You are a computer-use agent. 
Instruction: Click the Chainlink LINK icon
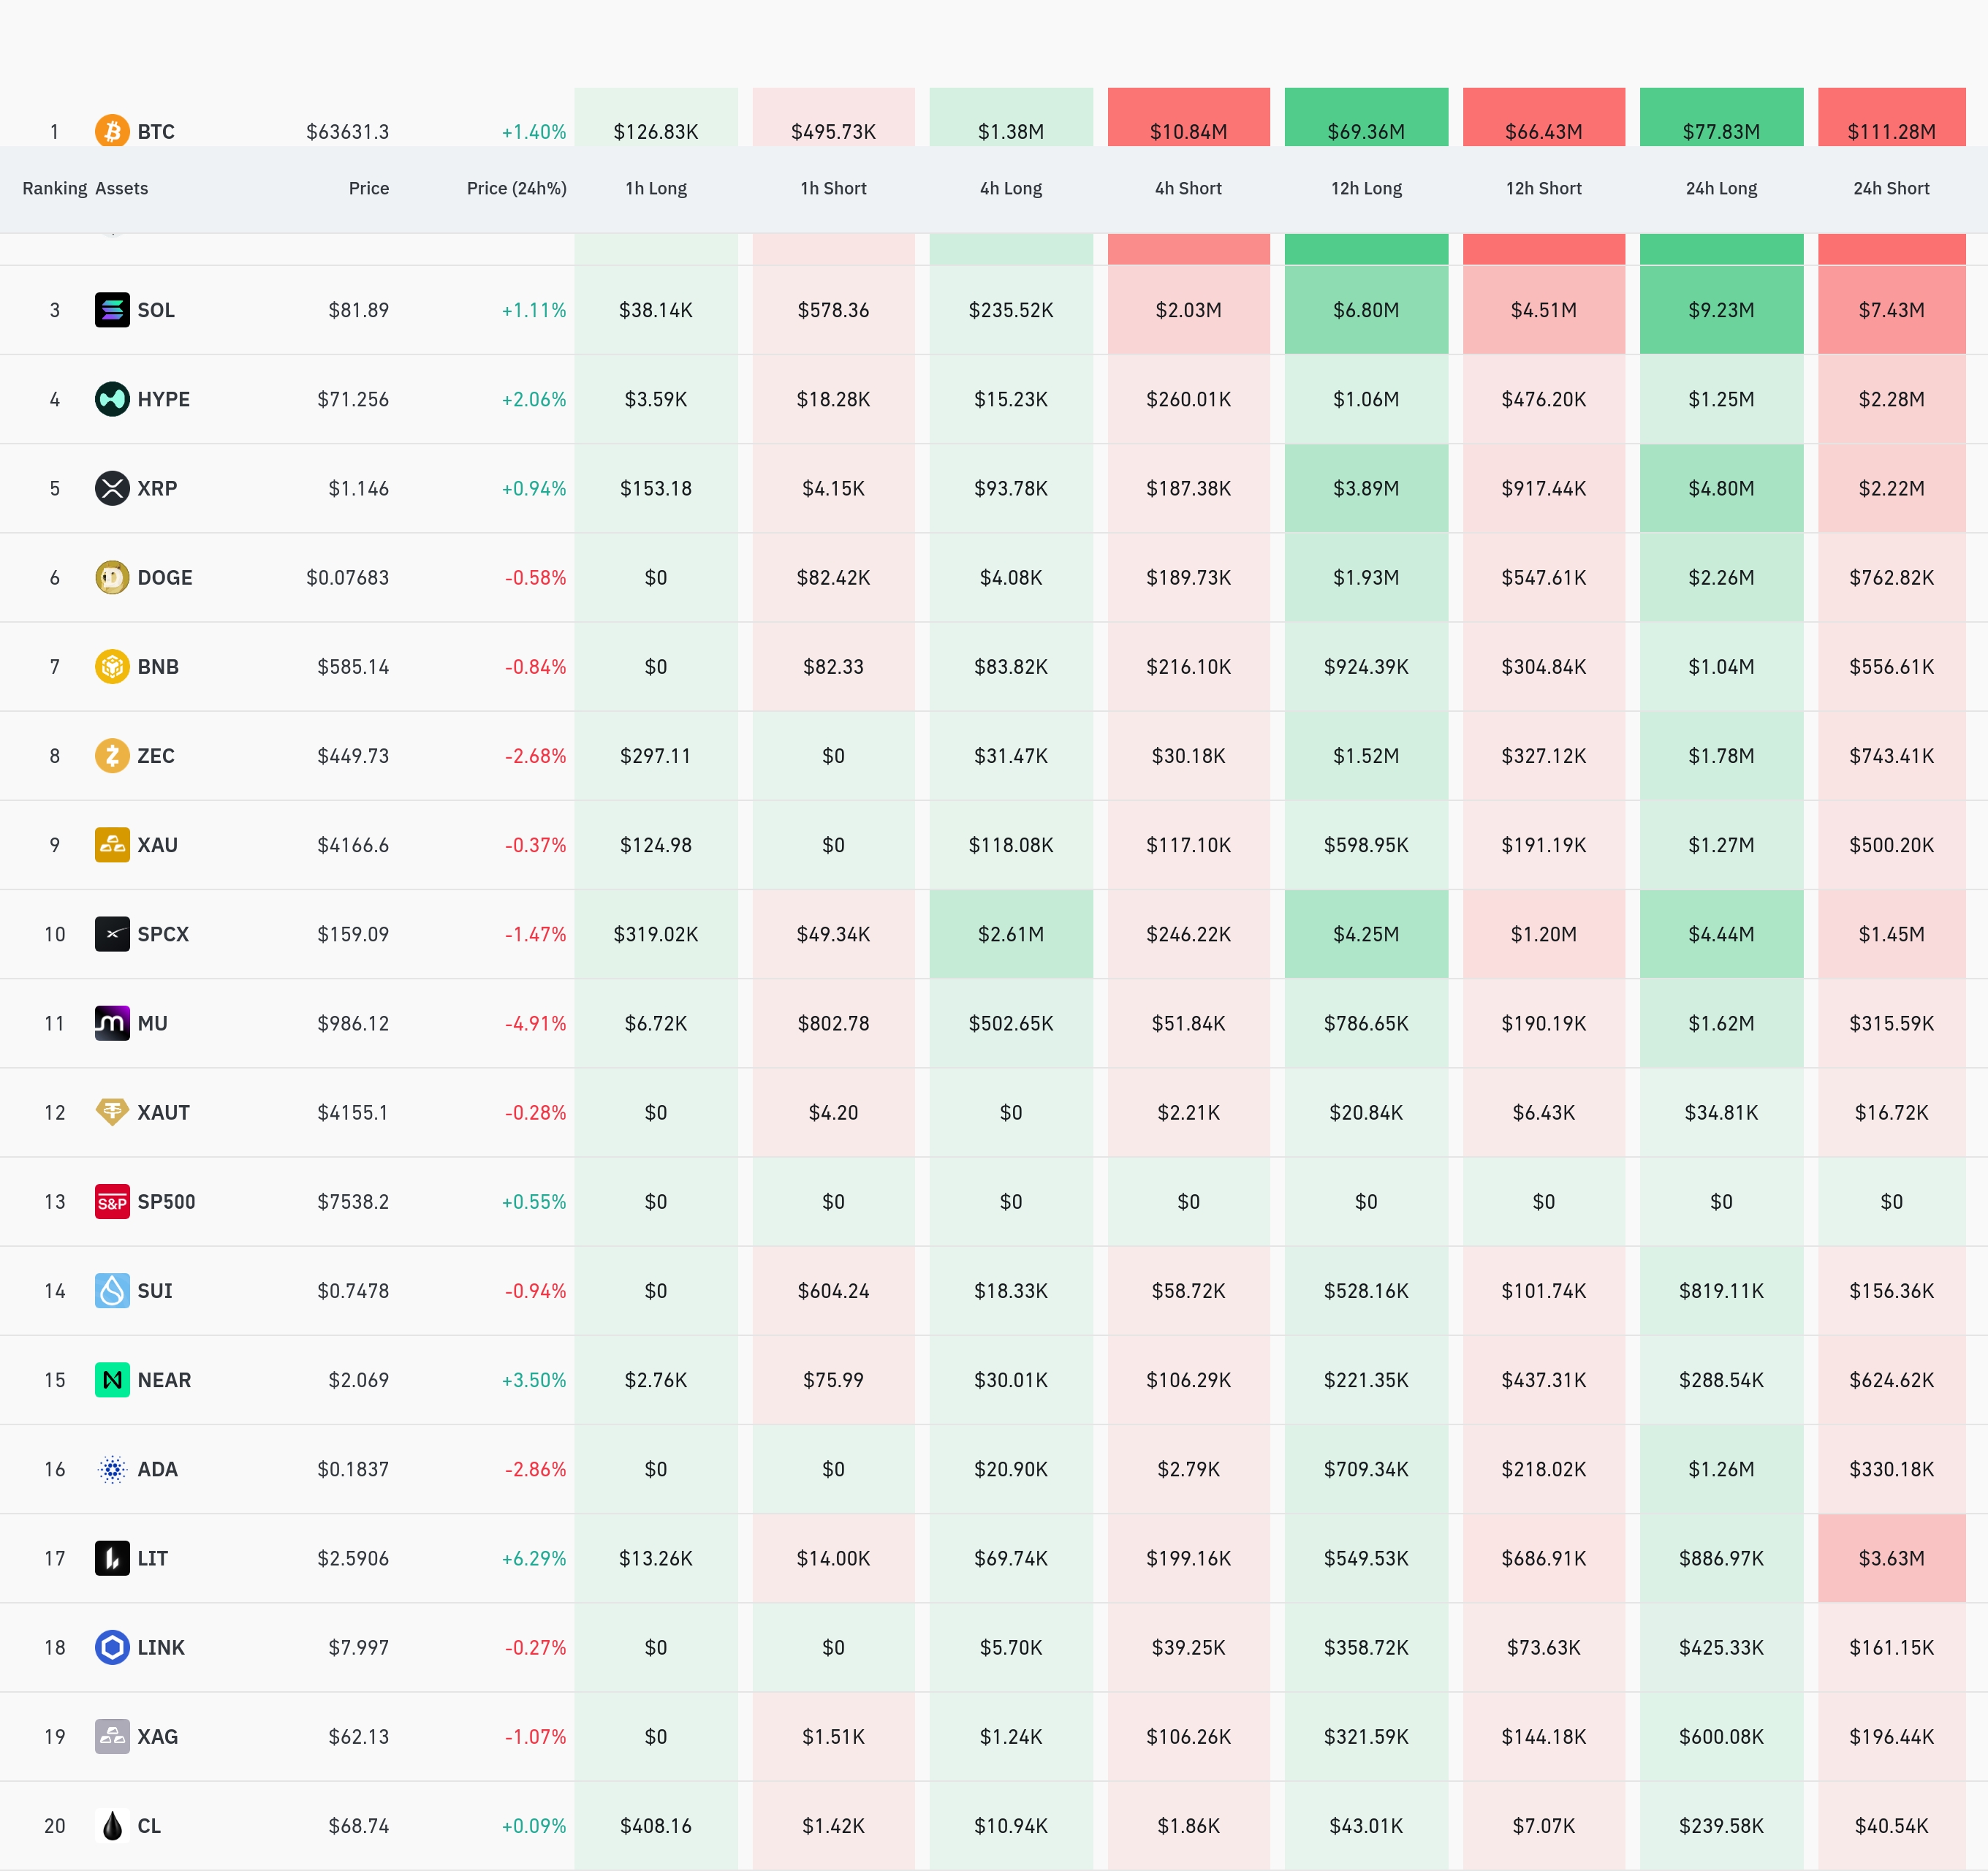point(112,1647)
